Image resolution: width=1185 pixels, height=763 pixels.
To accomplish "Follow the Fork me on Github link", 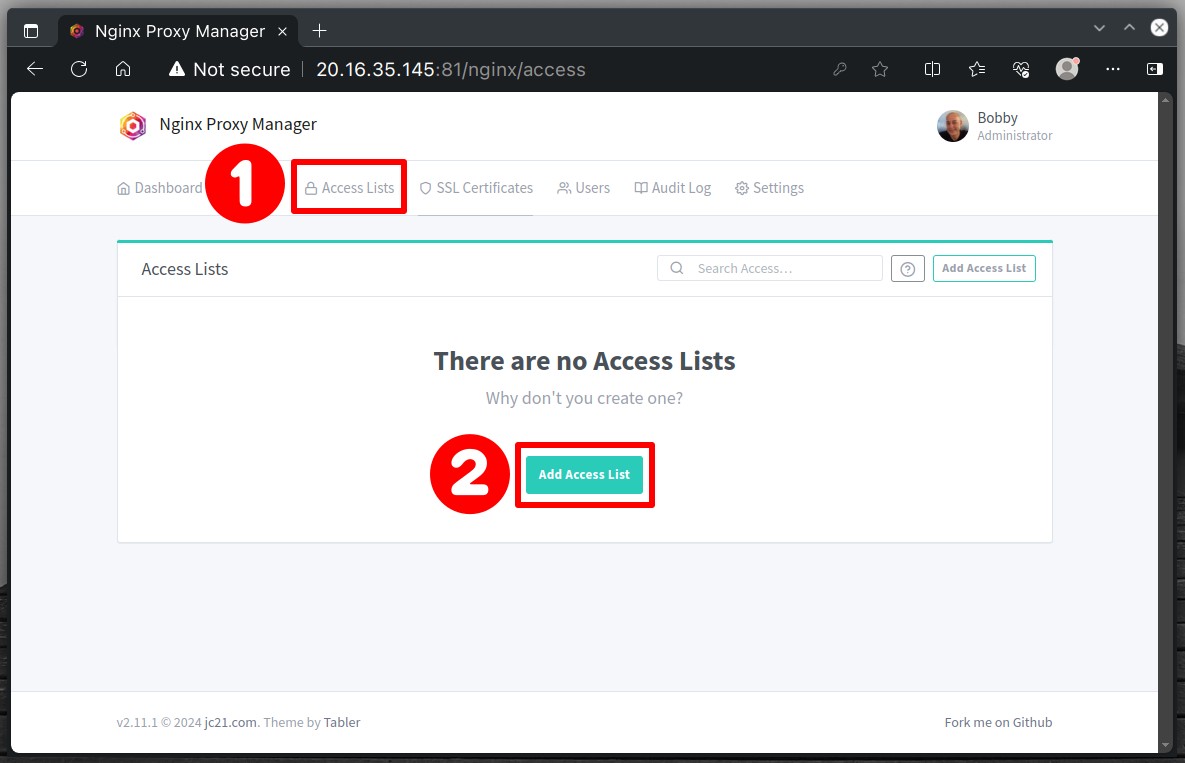I will (x=998, y=722).
